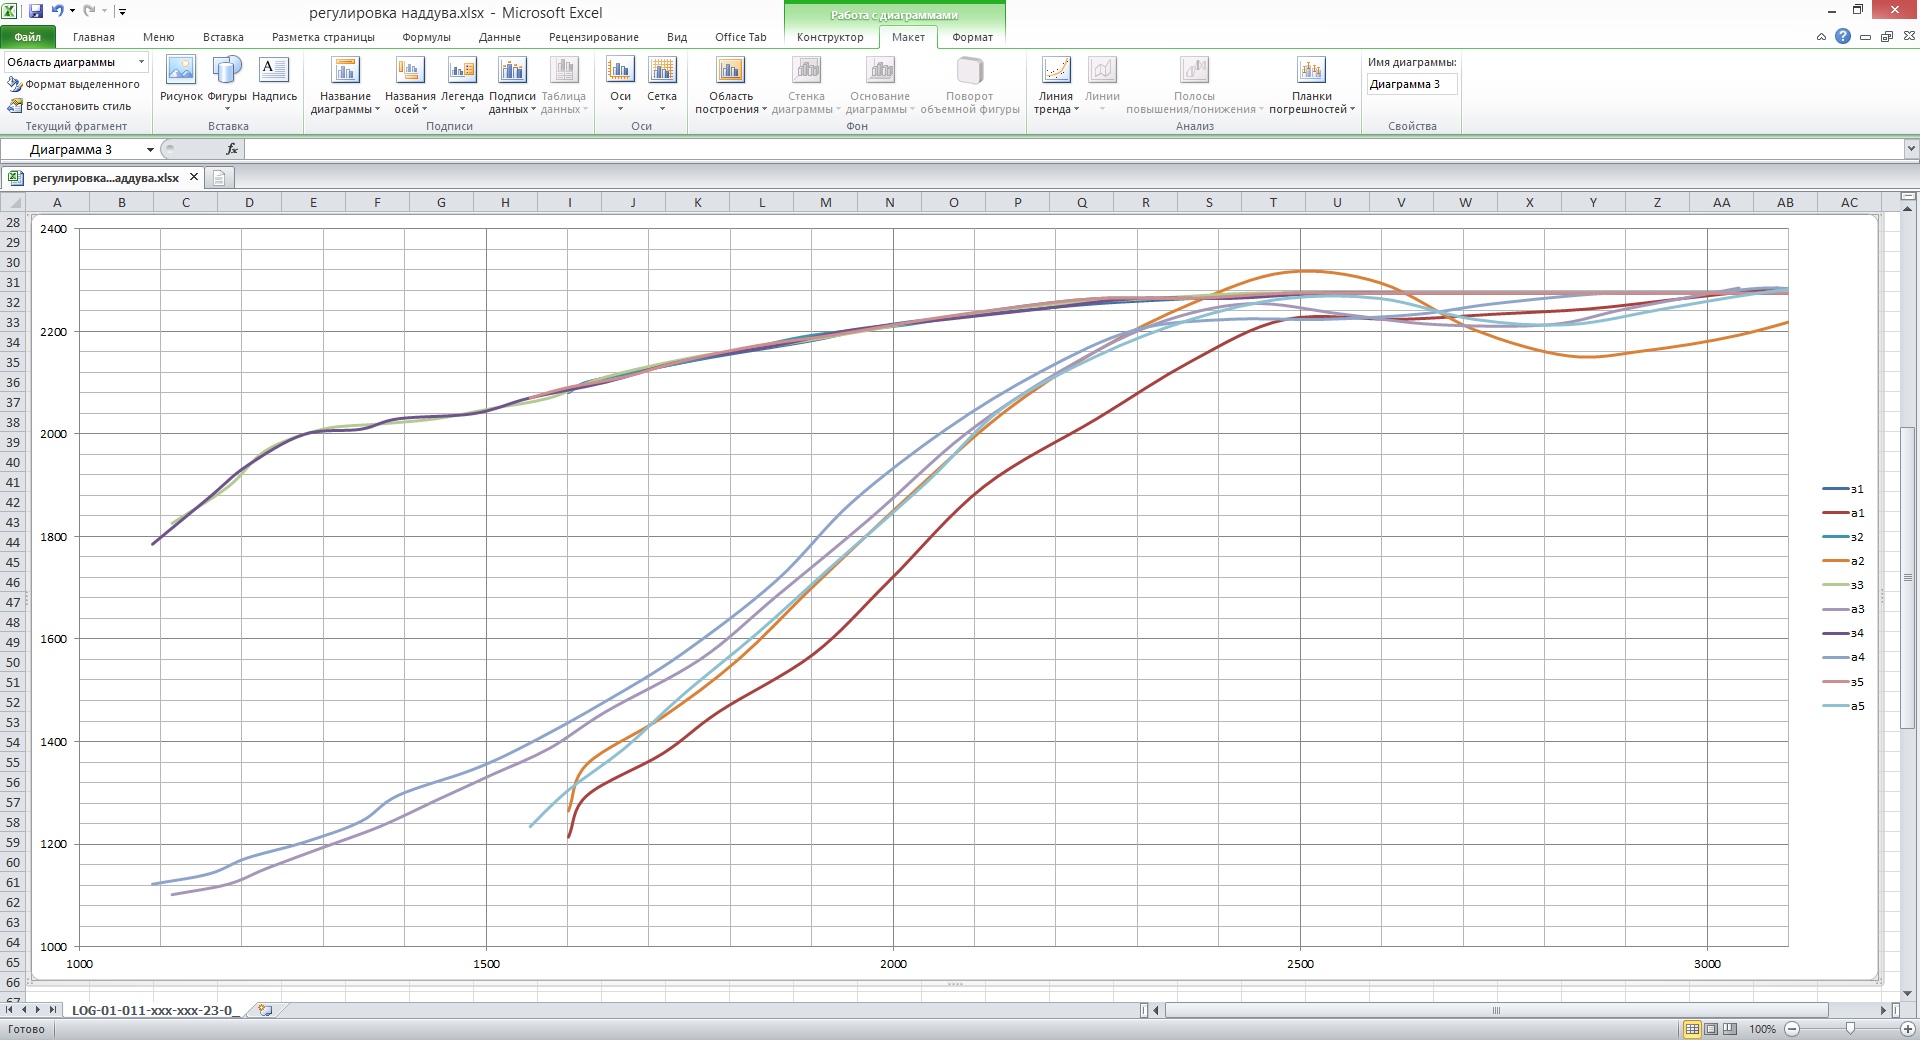1920x1040 pixels.
Task: Open the Рецензирование ribbon tab
Action: click(593, 37)
